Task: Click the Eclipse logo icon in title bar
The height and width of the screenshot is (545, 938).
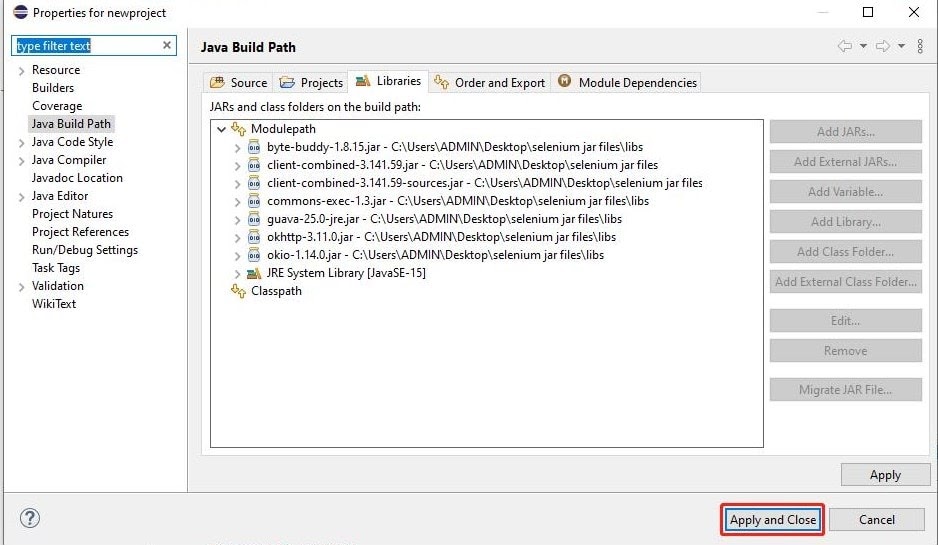Action: (20, 12)
